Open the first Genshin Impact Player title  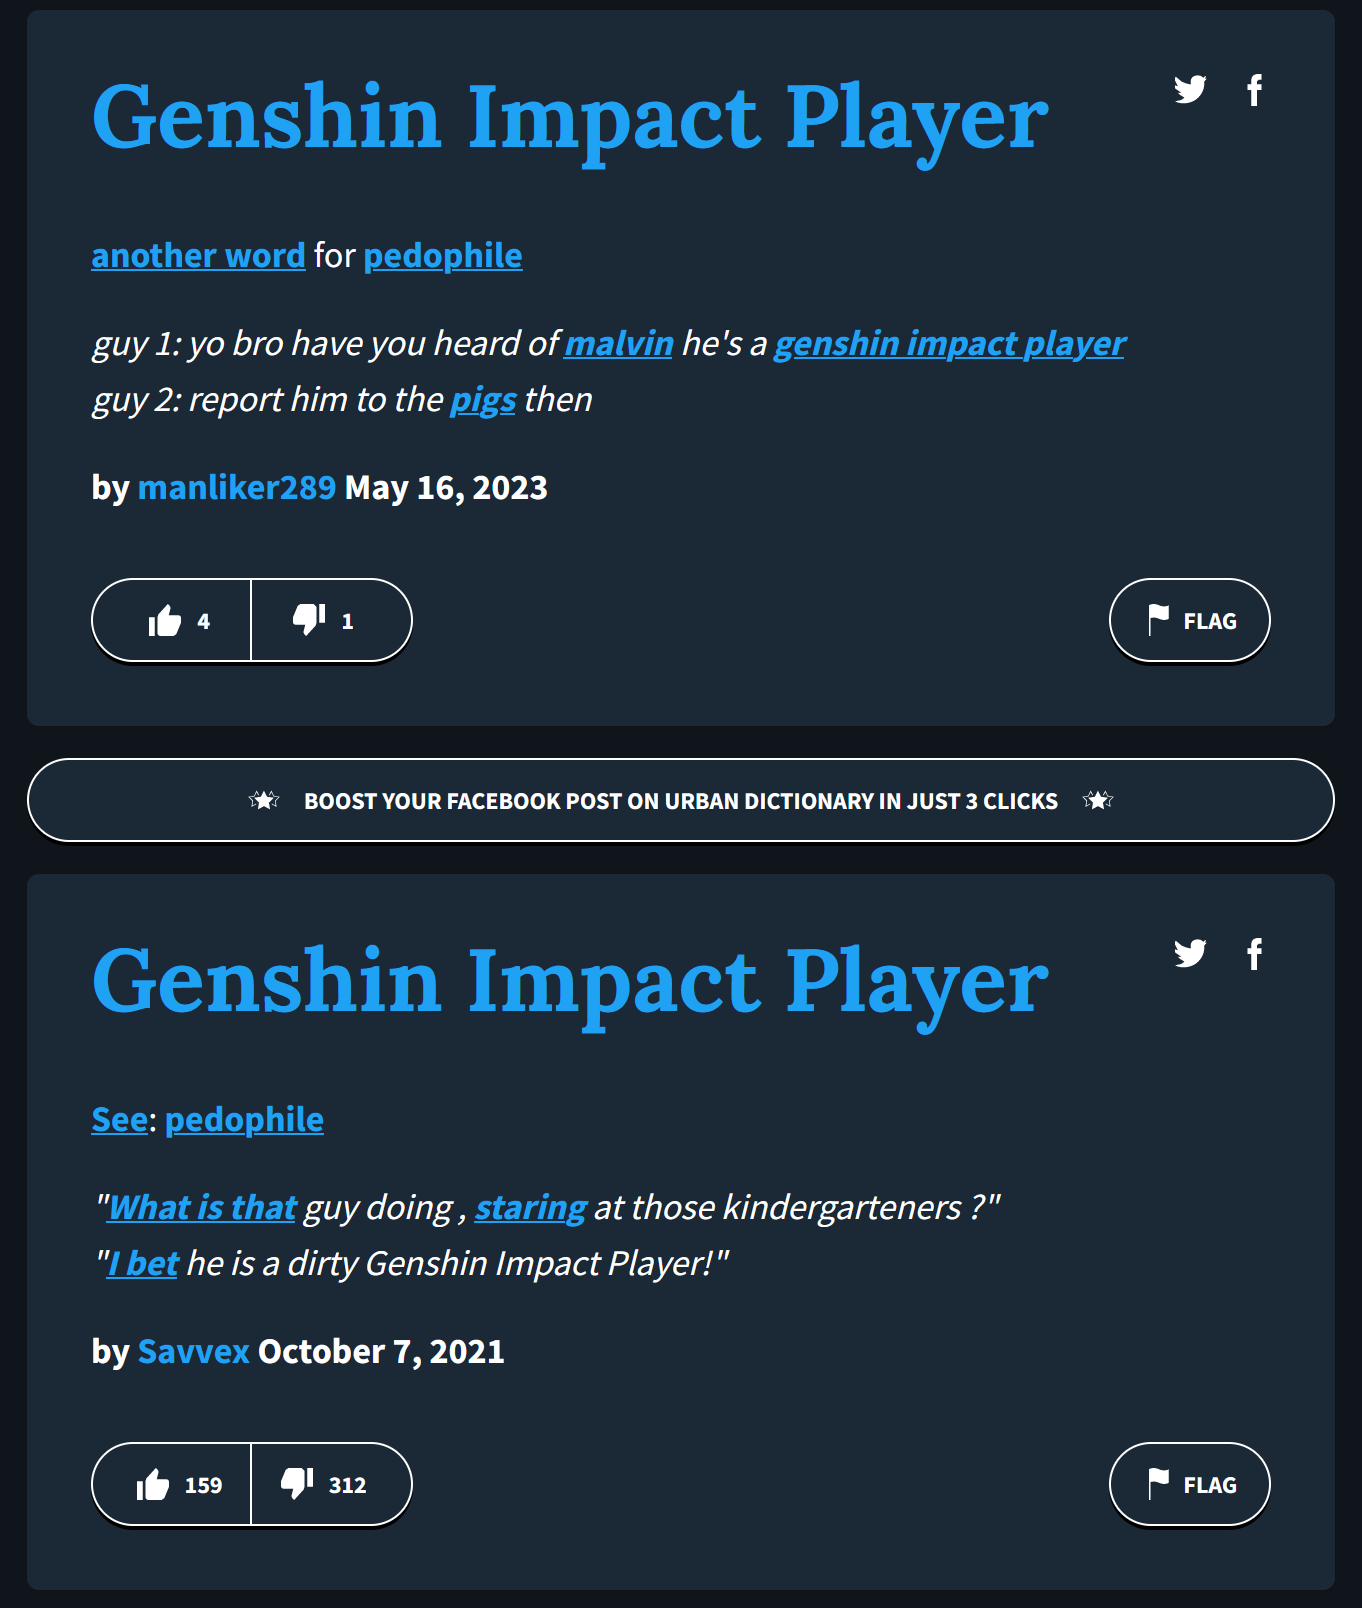pos(570,120)
